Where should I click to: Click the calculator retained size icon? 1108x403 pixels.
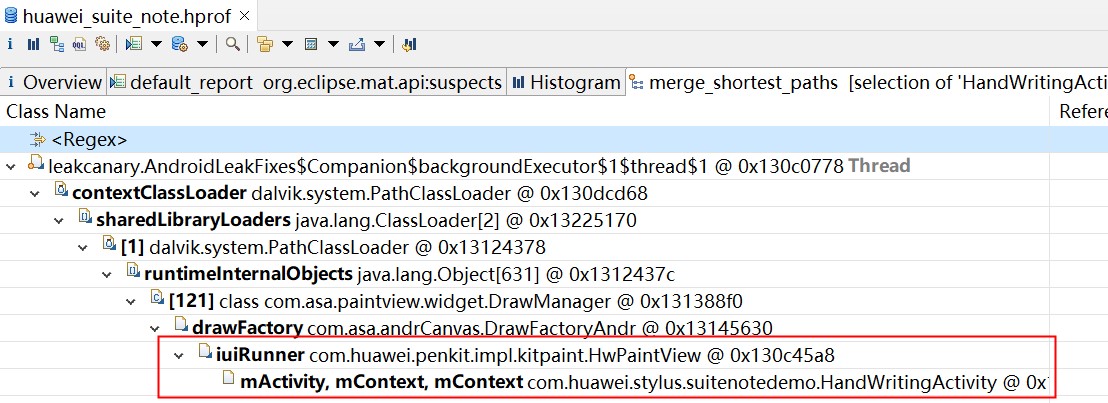click(310, 45)
